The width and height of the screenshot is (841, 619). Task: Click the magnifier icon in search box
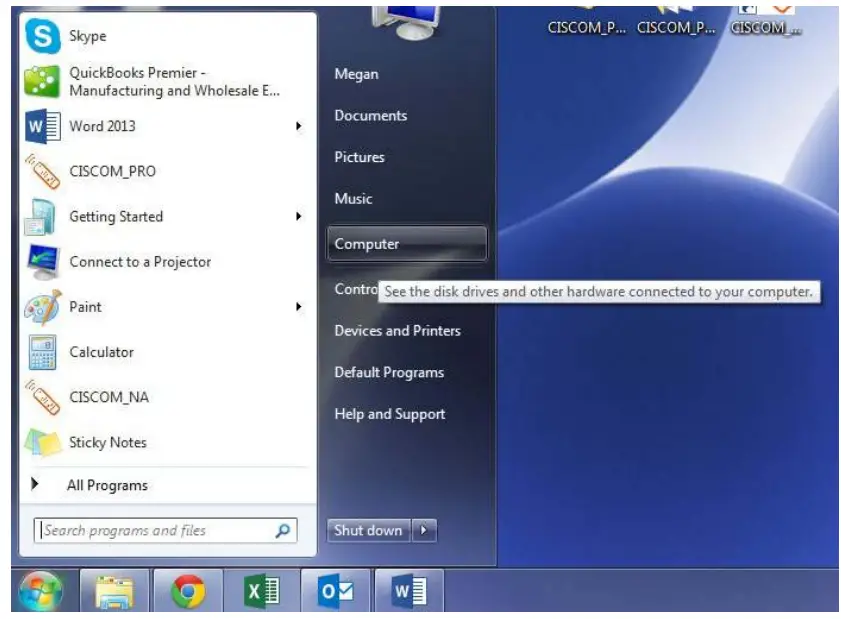(x=283, y=530)
